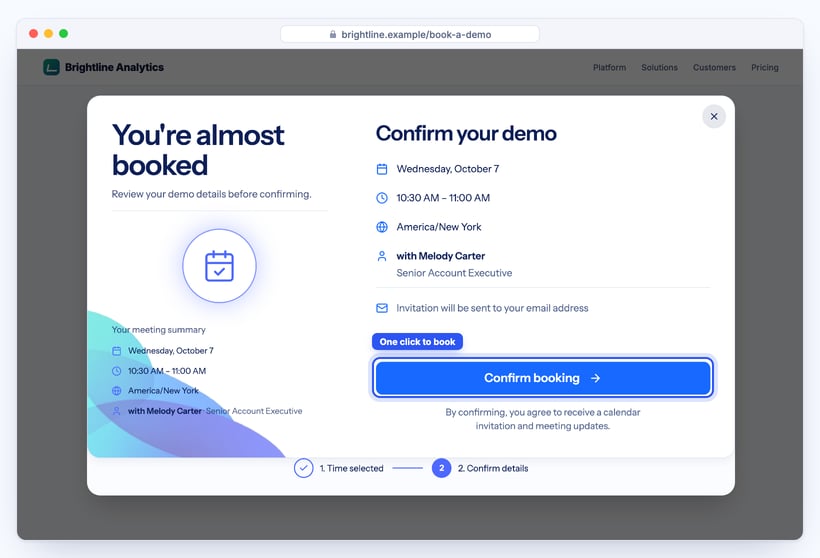Close the booking dialog with X
The image size is (820, 558).
pyautogui.click(x=714, y=116)
